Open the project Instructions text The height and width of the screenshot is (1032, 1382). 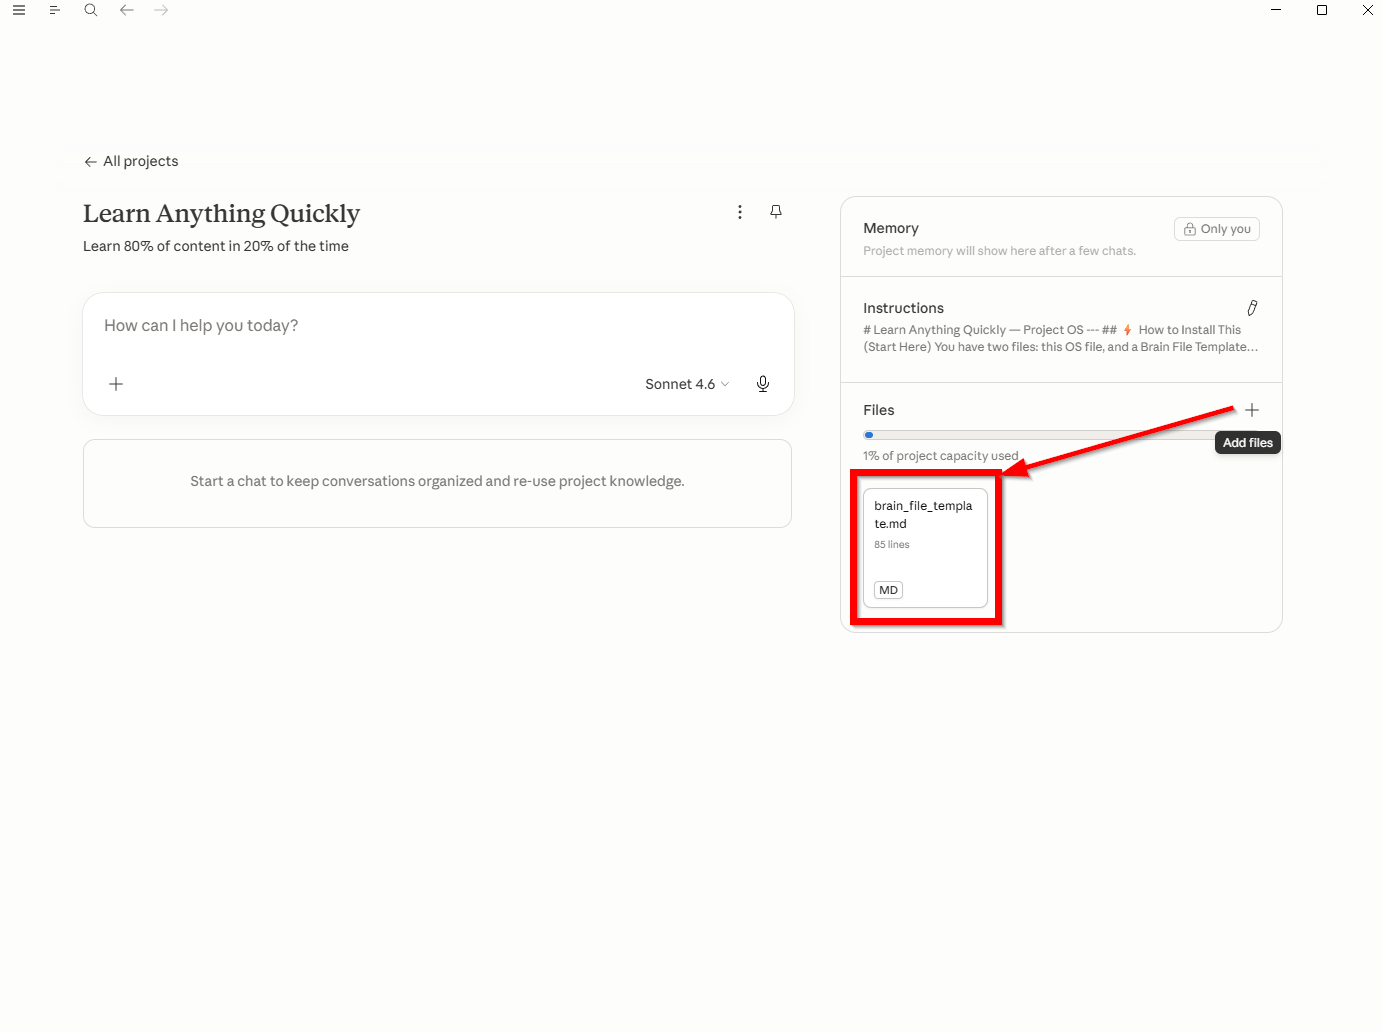pos(1061,338)
